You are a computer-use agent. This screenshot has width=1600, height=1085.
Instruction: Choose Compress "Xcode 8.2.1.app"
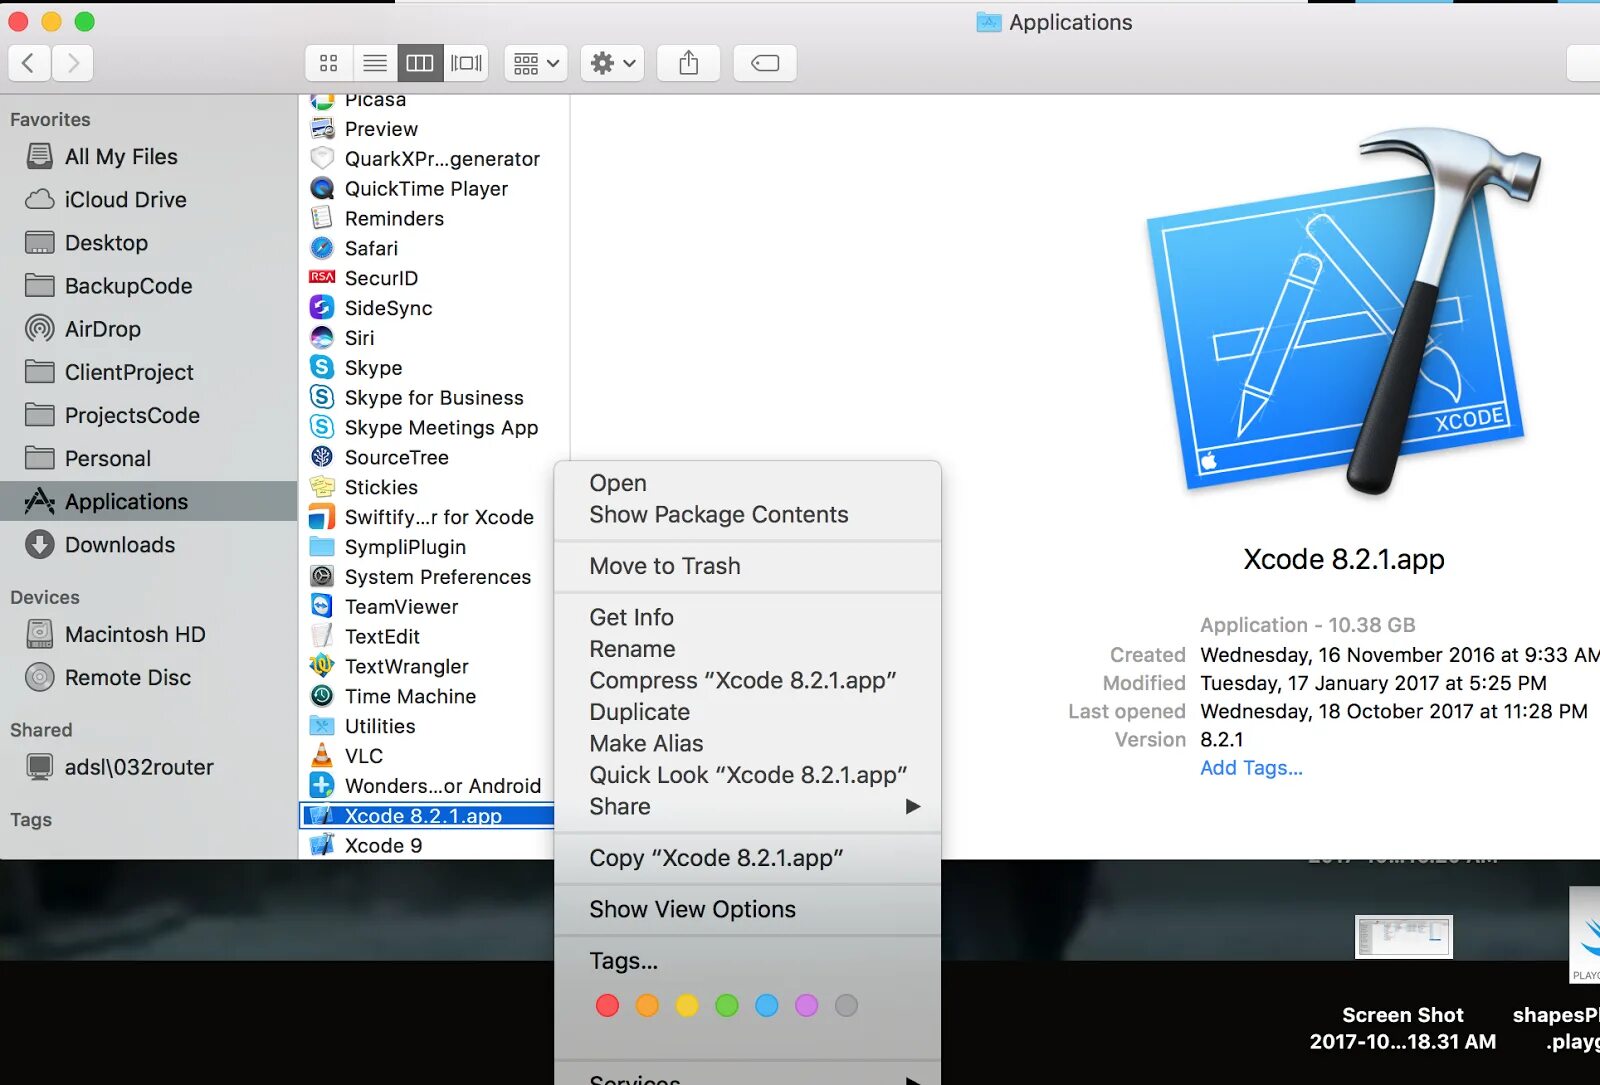point(747,680)
